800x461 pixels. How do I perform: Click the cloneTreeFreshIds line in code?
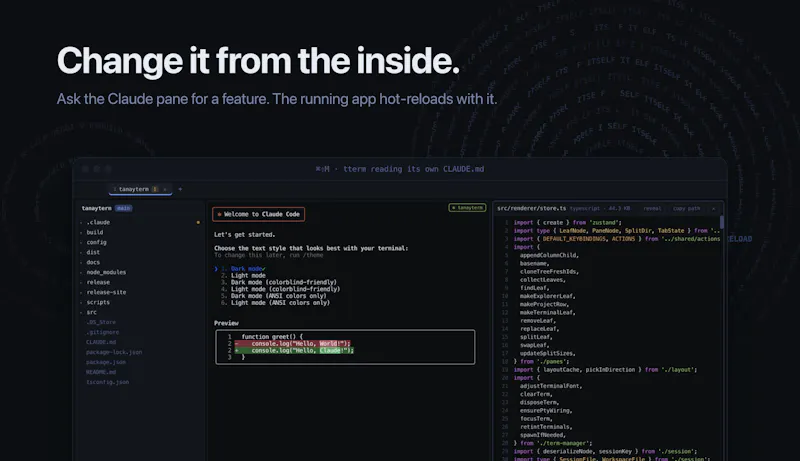(x=549, y=271)
